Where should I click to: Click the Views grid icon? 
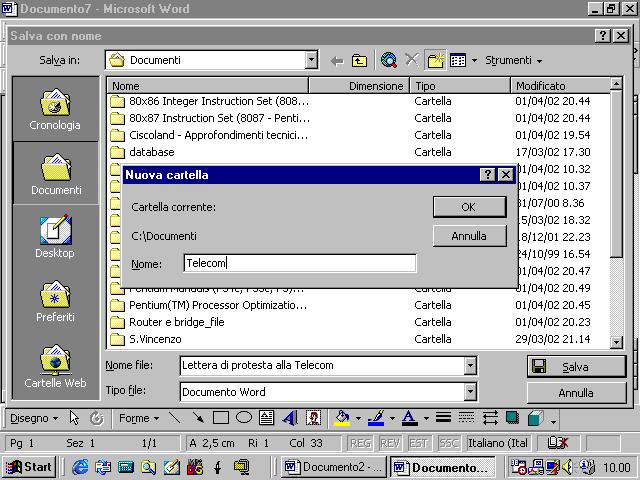458,60
